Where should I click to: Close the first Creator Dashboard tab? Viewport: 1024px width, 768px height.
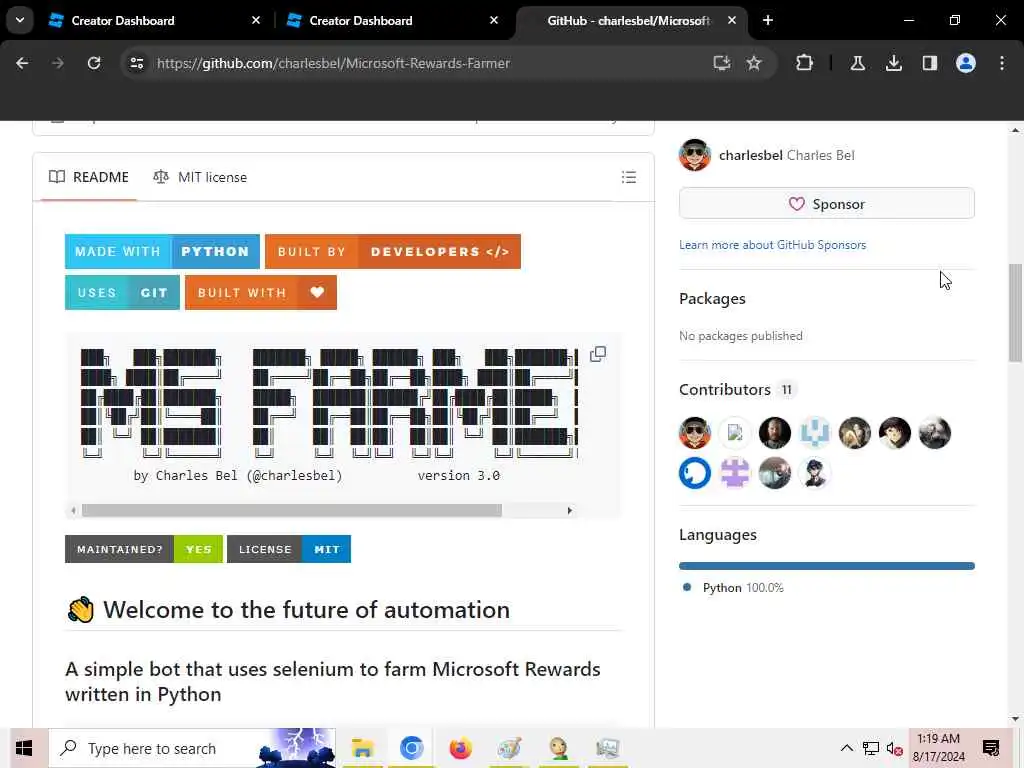(x=256, y=20)
